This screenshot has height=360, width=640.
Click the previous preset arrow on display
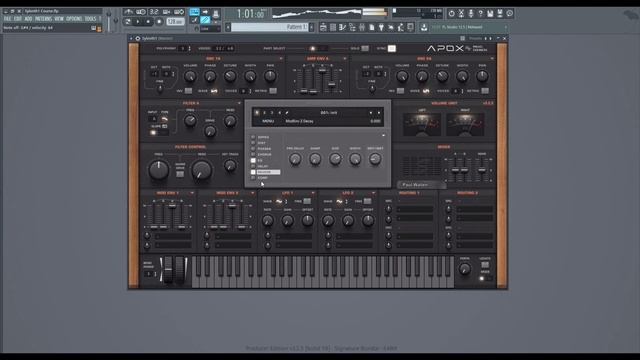[371, 113]
